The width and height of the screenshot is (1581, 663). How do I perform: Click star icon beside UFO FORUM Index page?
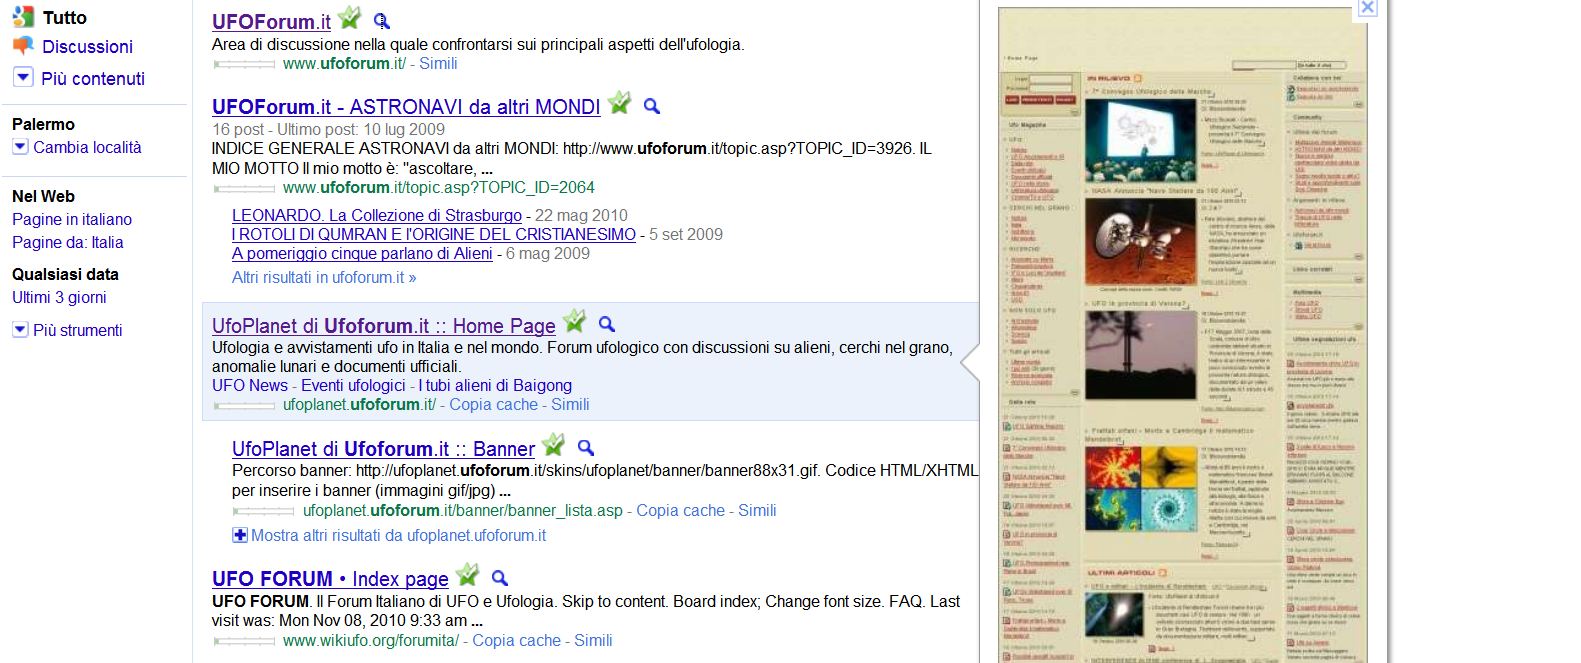tap(467, 574)
